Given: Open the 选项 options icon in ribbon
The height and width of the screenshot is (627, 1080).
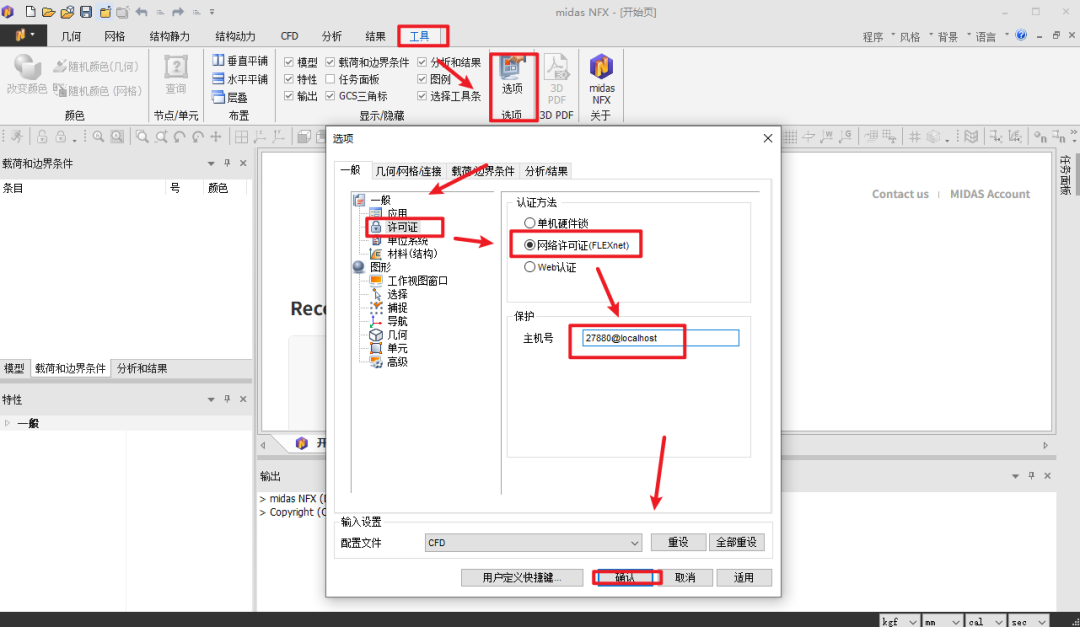Looking at the screenshot, I should point(512,75).
